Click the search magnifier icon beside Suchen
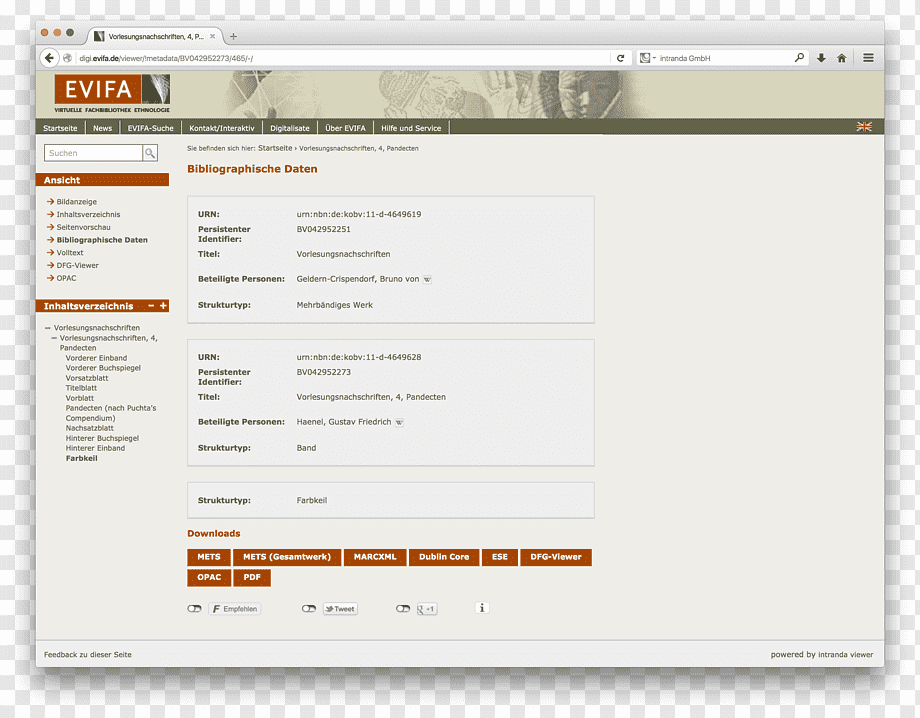Screen dimensions: 920x718 150,153
